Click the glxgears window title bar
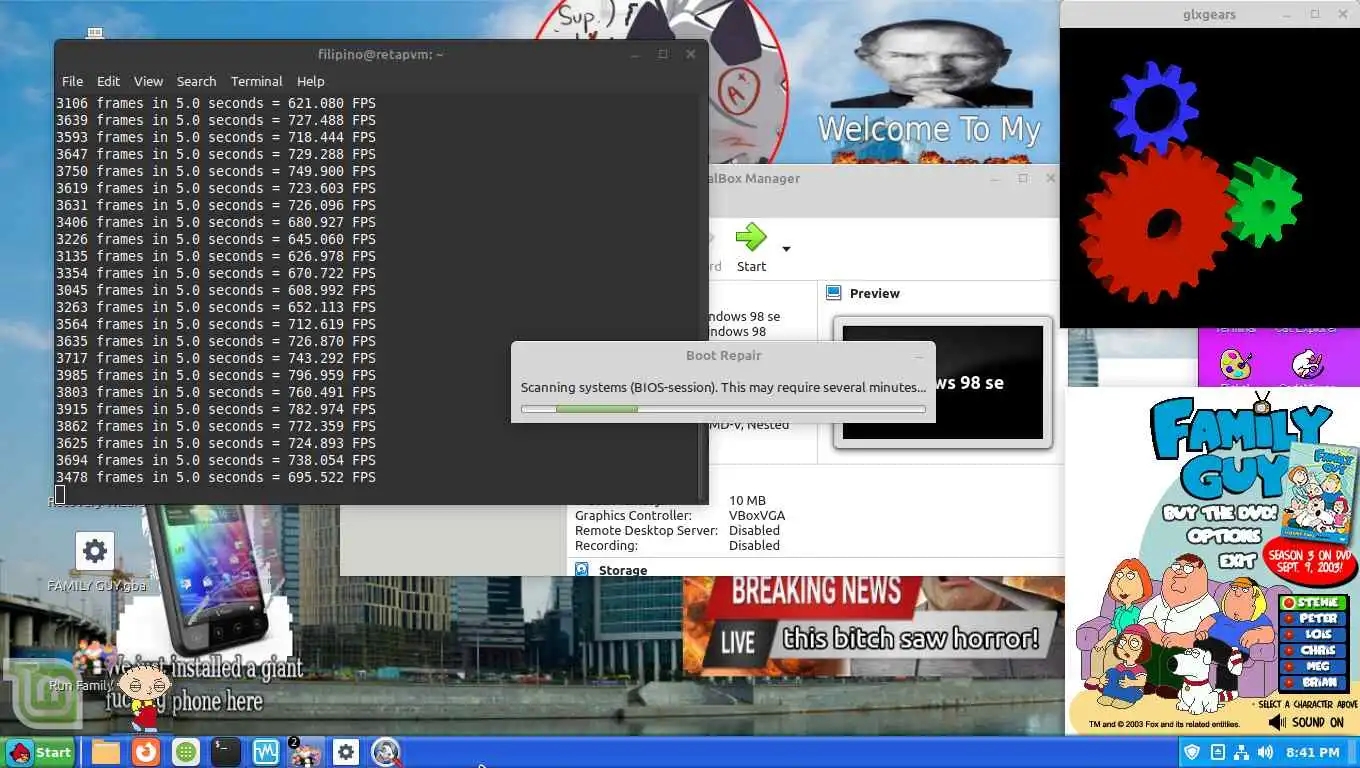1360x768 pixels. pos(1209,14)
